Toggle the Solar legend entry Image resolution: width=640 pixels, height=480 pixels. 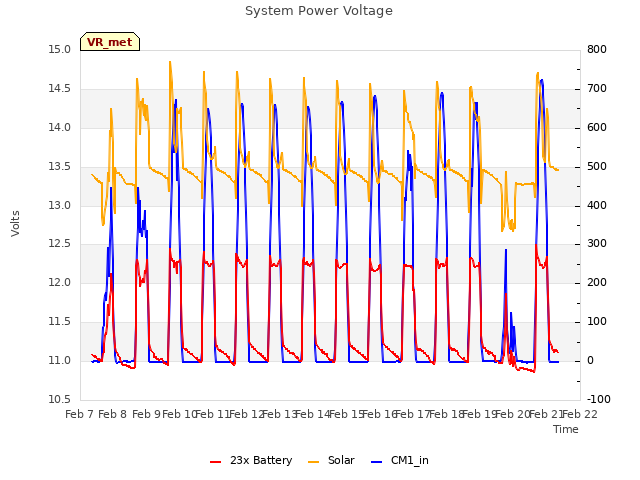tap(331, 460)
